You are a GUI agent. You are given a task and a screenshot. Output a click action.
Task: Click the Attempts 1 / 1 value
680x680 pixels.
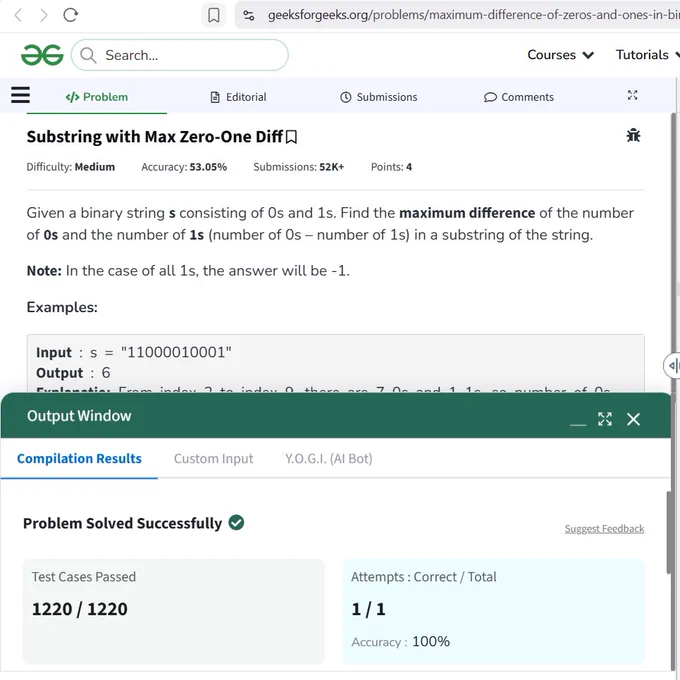click(368, 609)
